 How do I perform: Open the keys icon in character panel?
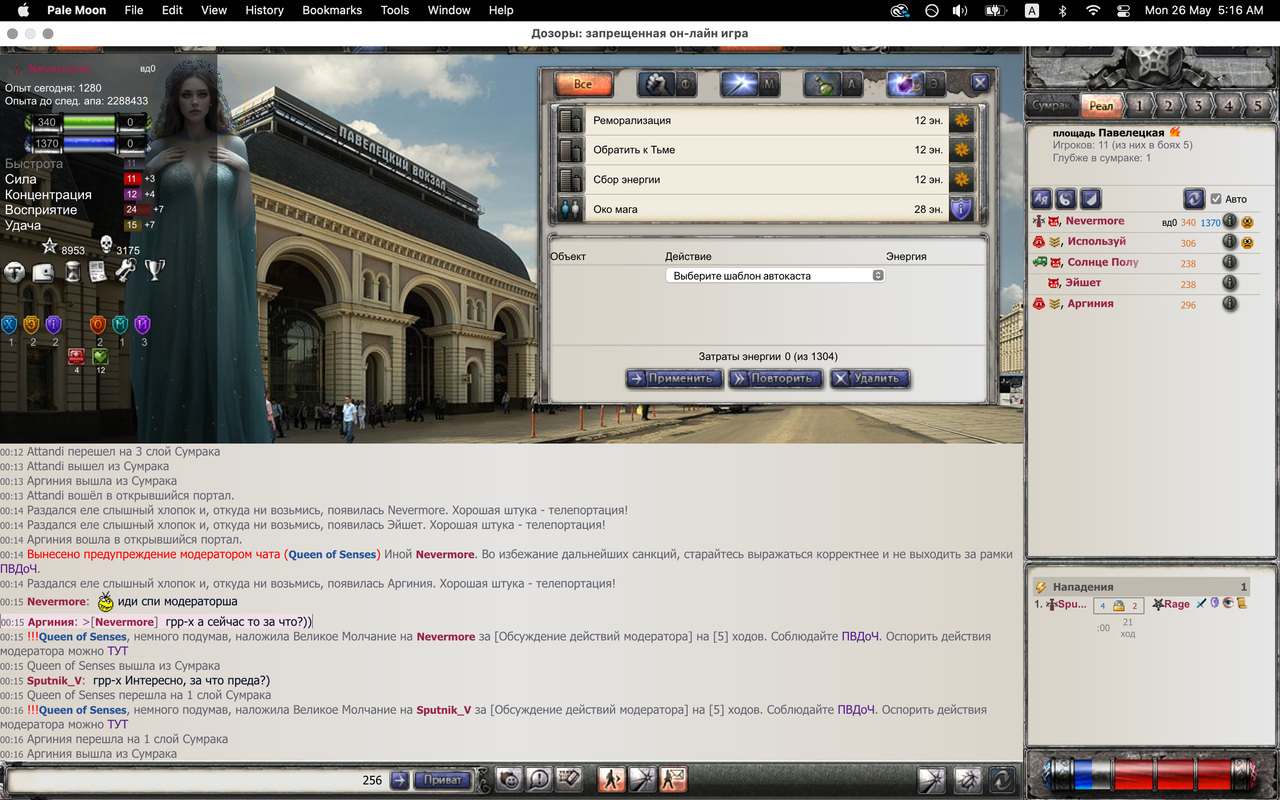point(125,271)
